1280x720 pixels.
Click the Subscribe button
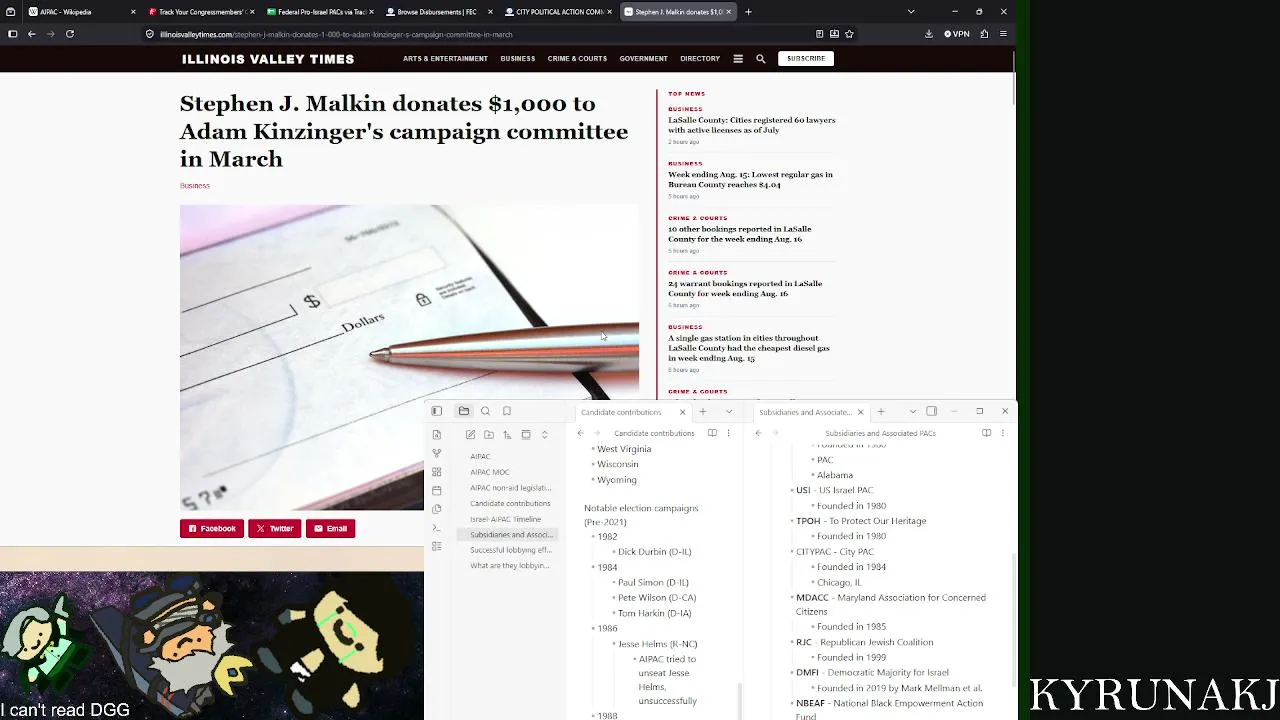pos(806,59)
